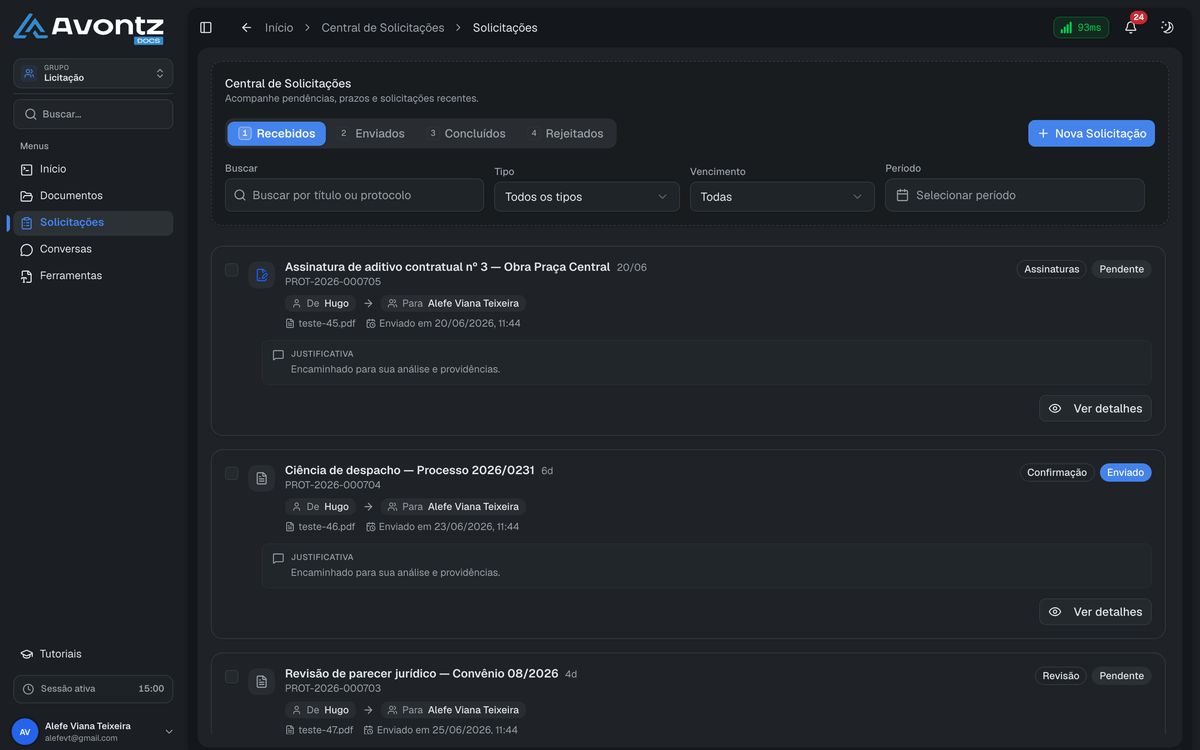Screen dimensions: 1200x750
Task: Click the AV user avatar
Action: [25, 732]
